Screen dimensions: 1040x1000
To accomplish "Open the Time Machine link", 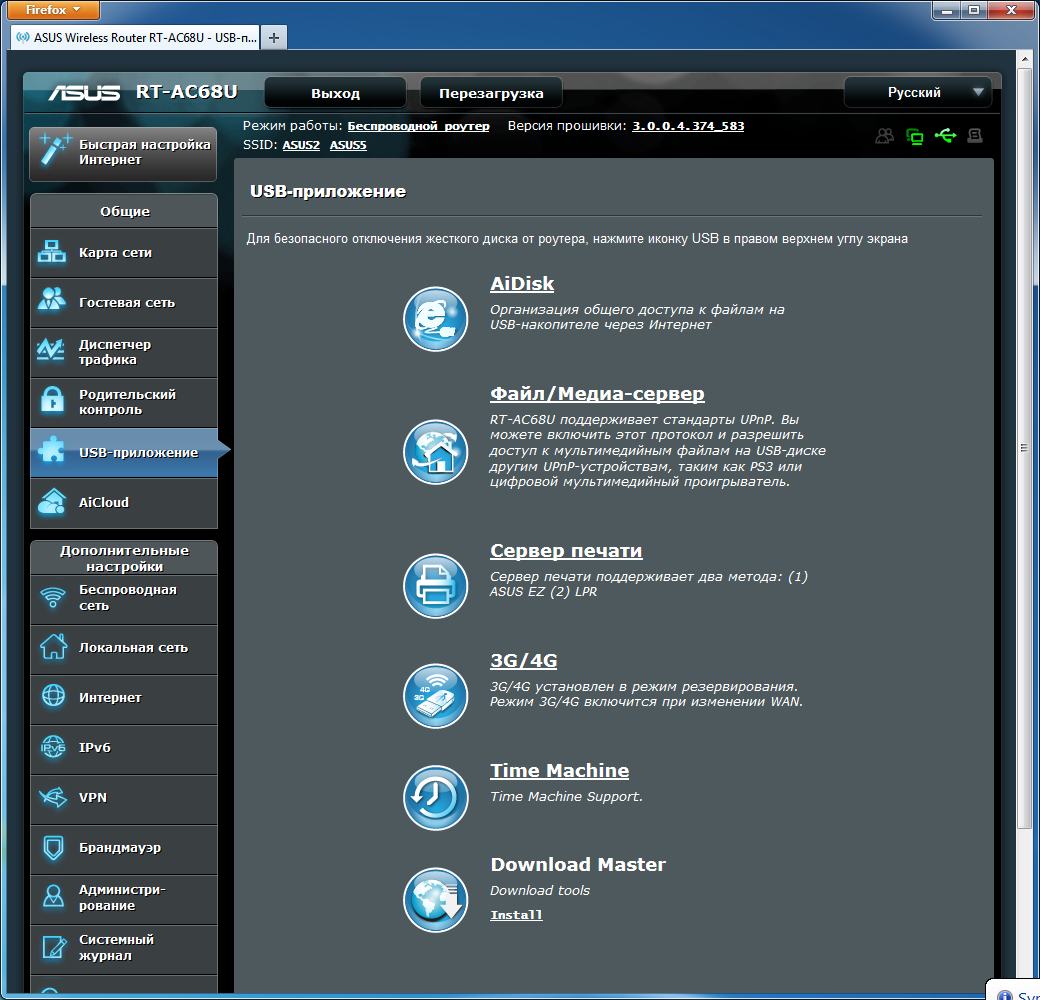I will point(559,771).
